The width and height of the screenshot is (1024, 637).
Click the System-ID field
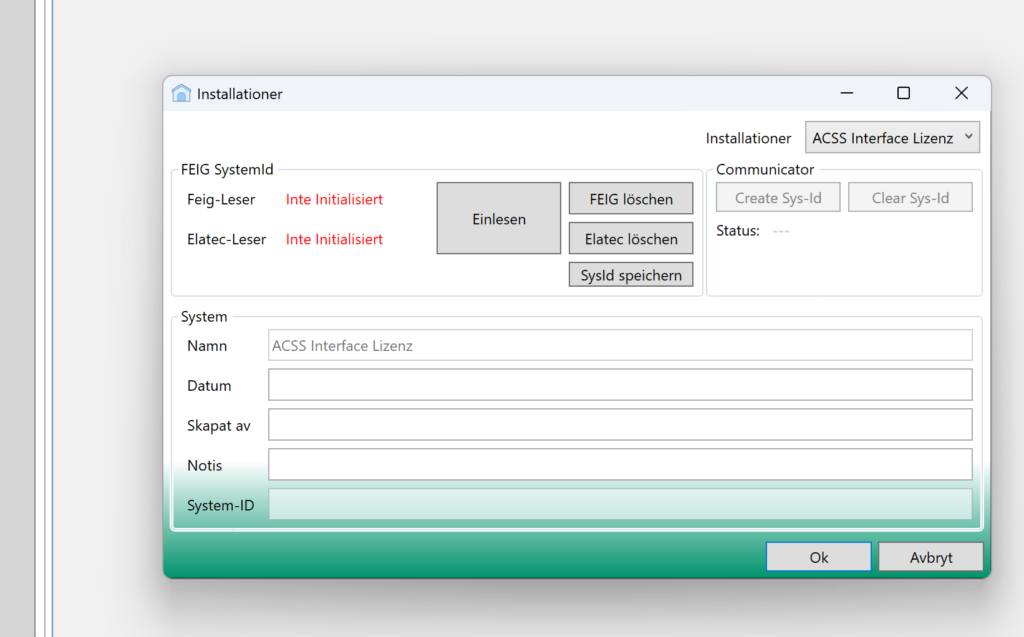click(620, 505)
